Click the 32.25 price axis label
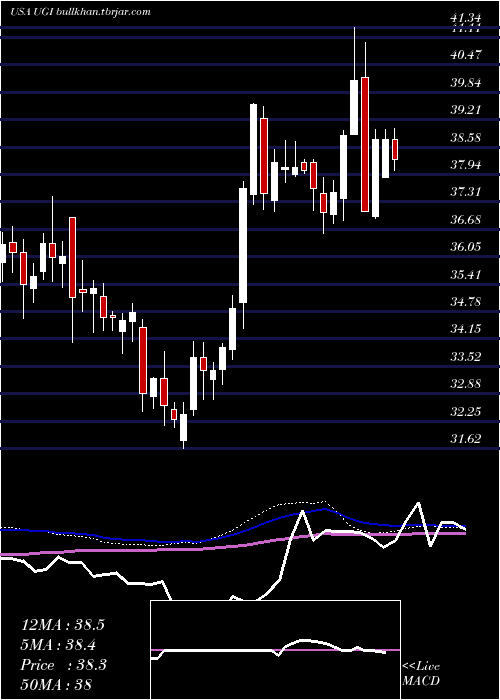 pos(466,412)
